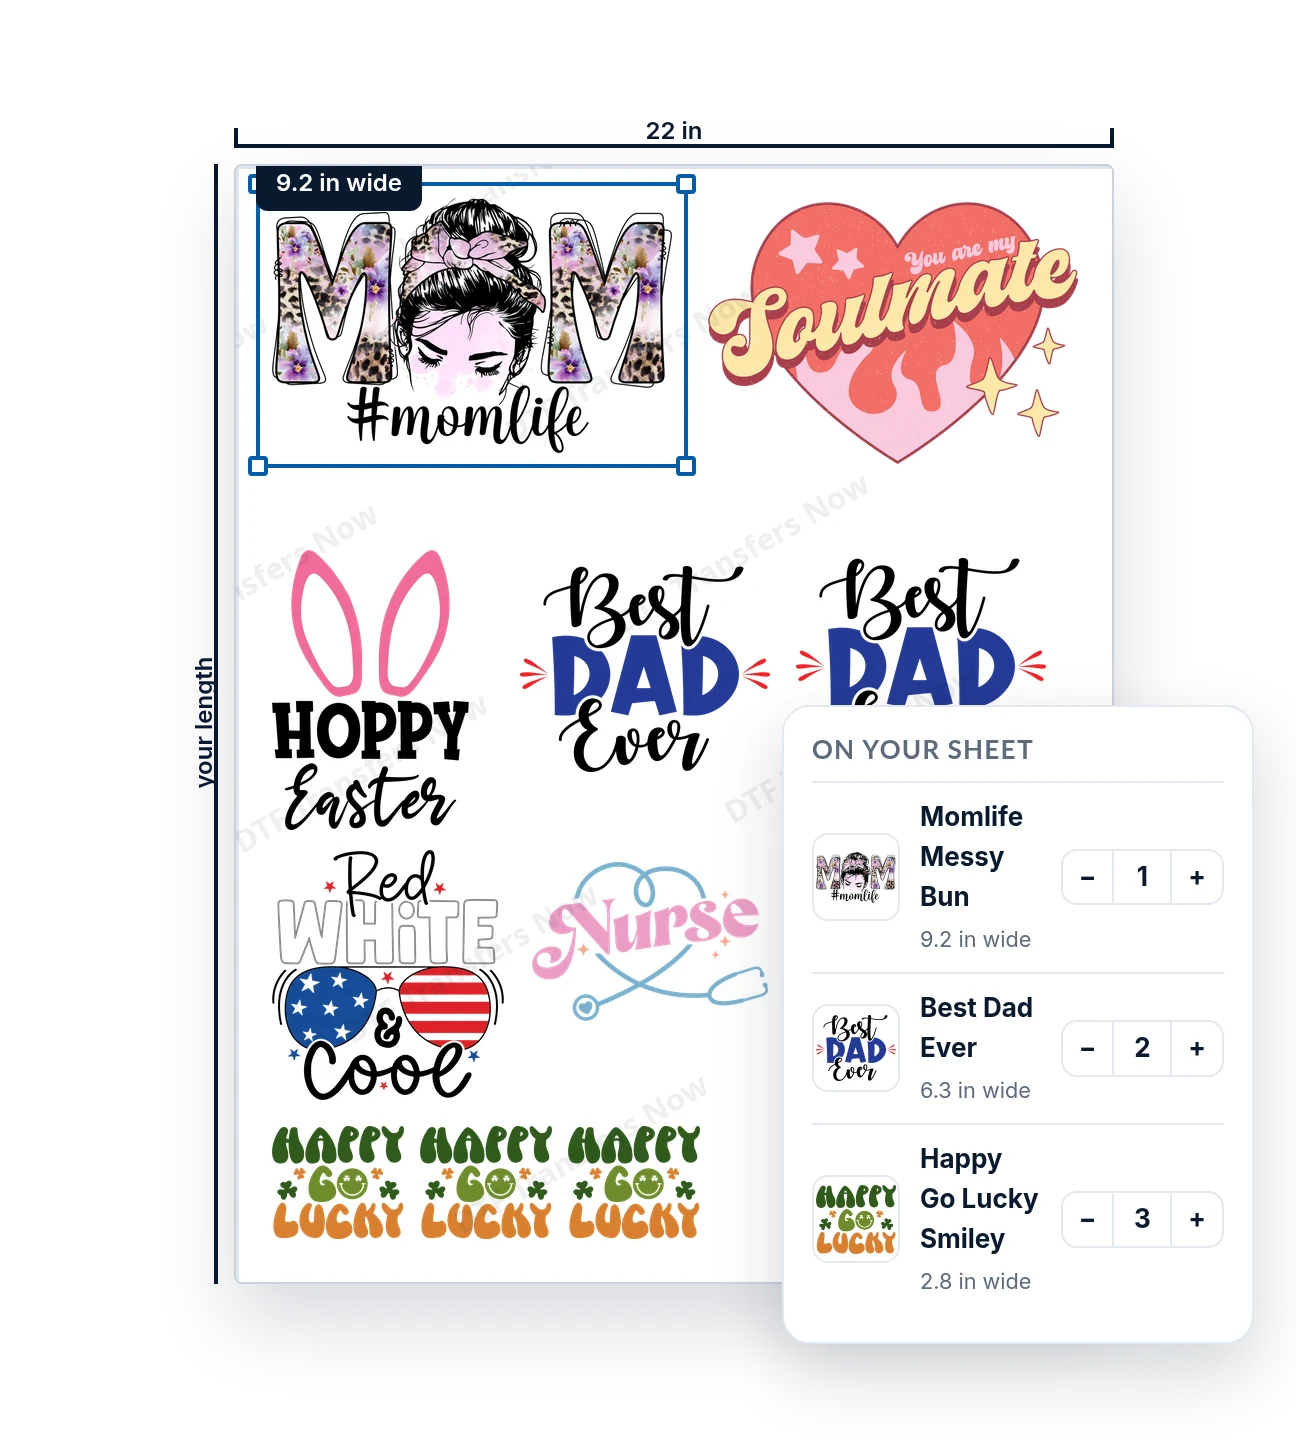Viewport: 1296px width, 1456px height.
Task: Click the Momlife Messy Bun quantity field
Action: click(1142, 877)
